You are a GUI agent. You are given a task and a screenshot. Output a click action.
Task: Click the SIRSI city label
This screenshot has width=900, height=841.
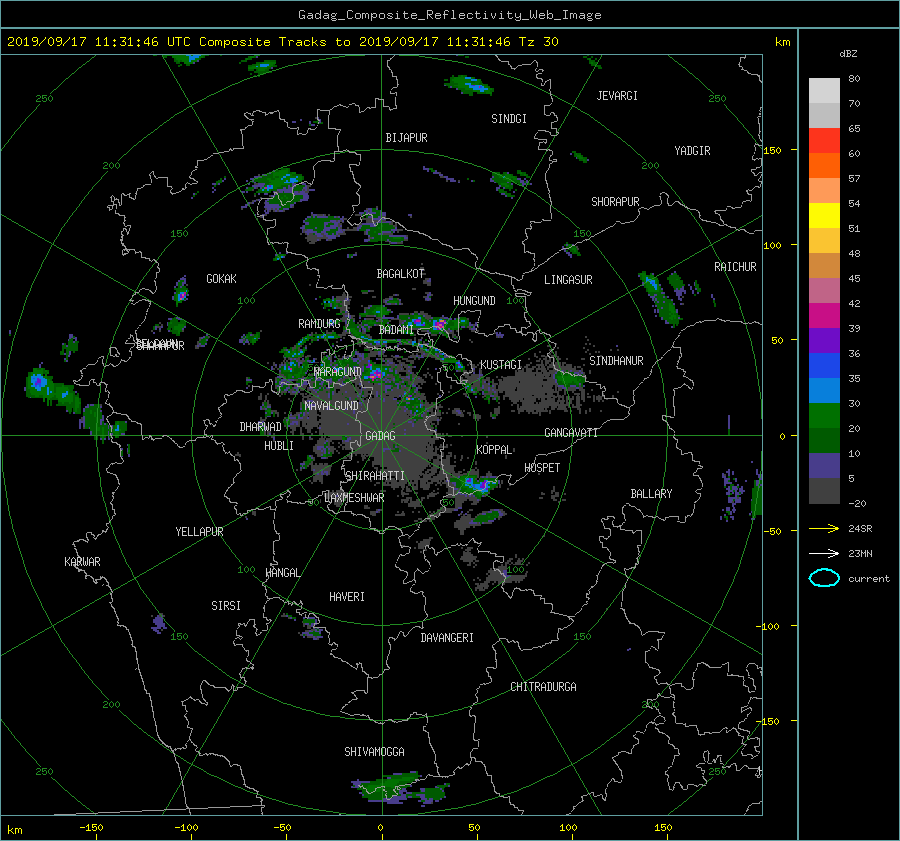226,606
